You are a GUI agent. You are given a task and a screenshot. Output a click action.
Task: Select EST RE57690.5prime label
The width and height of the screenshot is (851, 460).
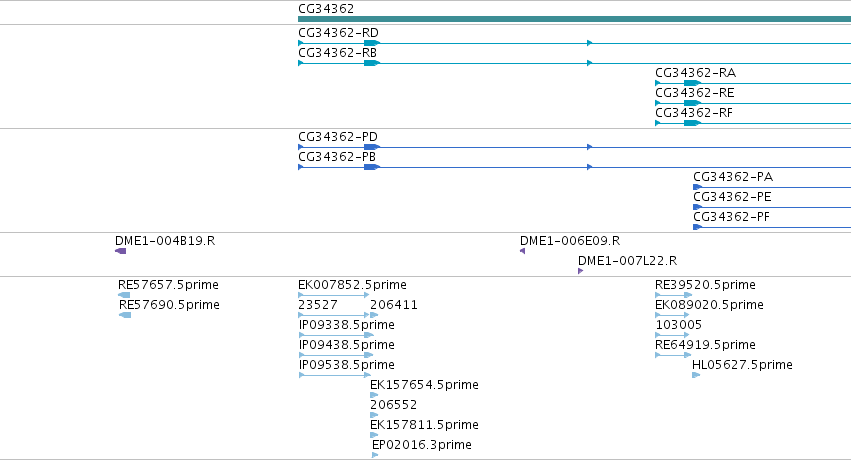pos(169,305)
